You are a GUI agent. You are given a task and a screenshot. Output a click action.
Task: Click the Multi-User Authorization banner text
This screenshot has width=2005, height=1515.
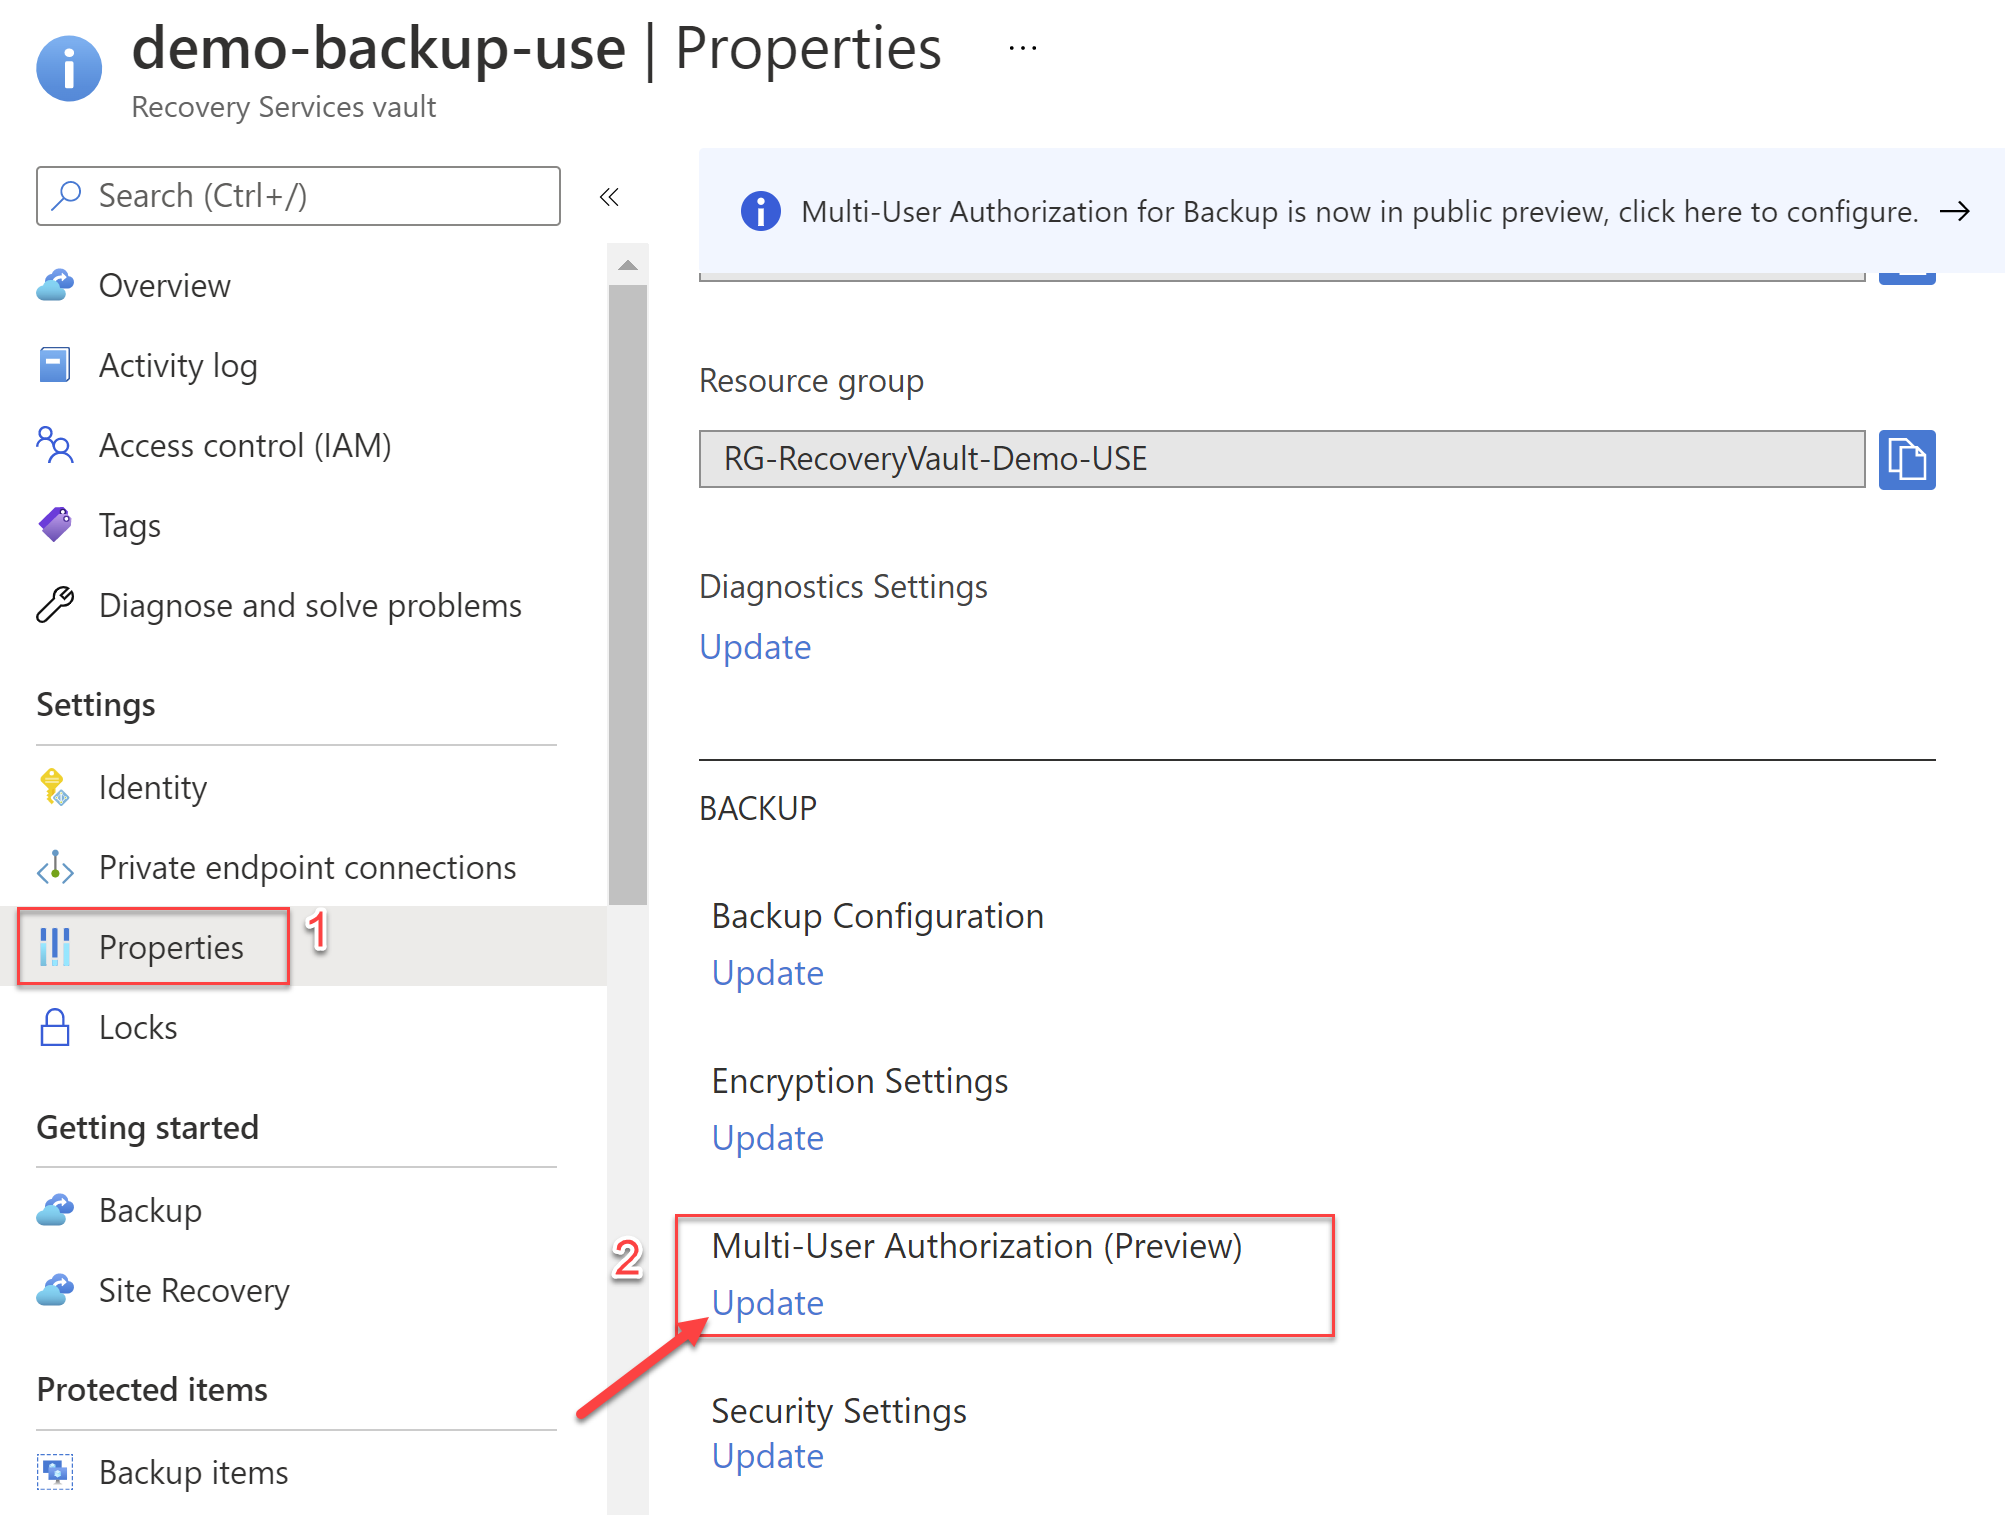pos(1359,212)
